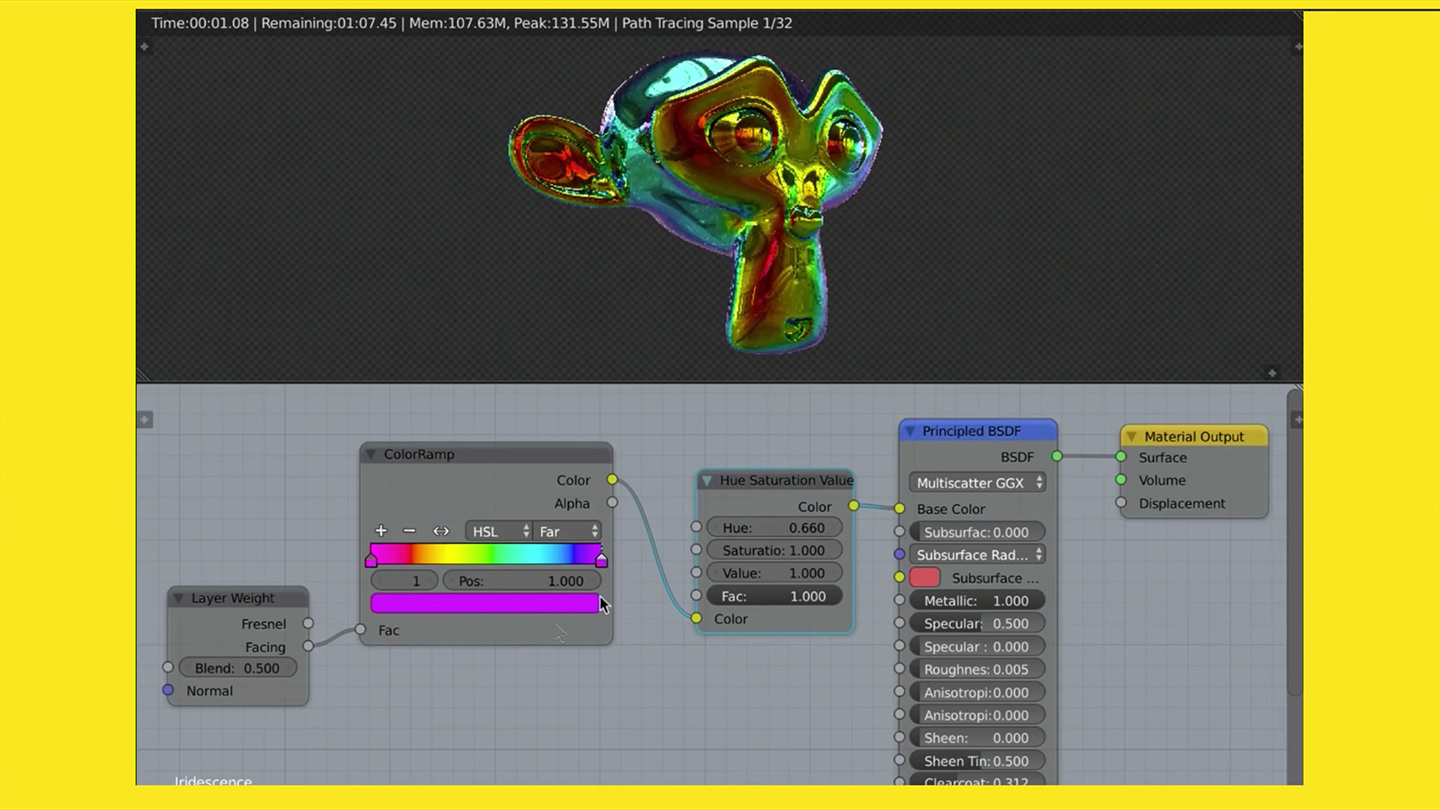The height and width of the screenshot is (810, 1440).
Task: Remove the selected ColorRamp color stop
Action: (x=409, y=531)
